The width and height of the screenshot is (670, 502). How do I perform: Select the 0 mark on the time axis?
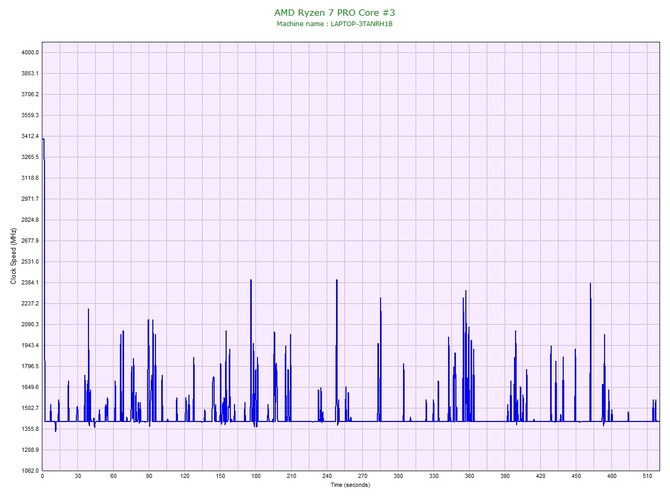click(x=42, y=477)
